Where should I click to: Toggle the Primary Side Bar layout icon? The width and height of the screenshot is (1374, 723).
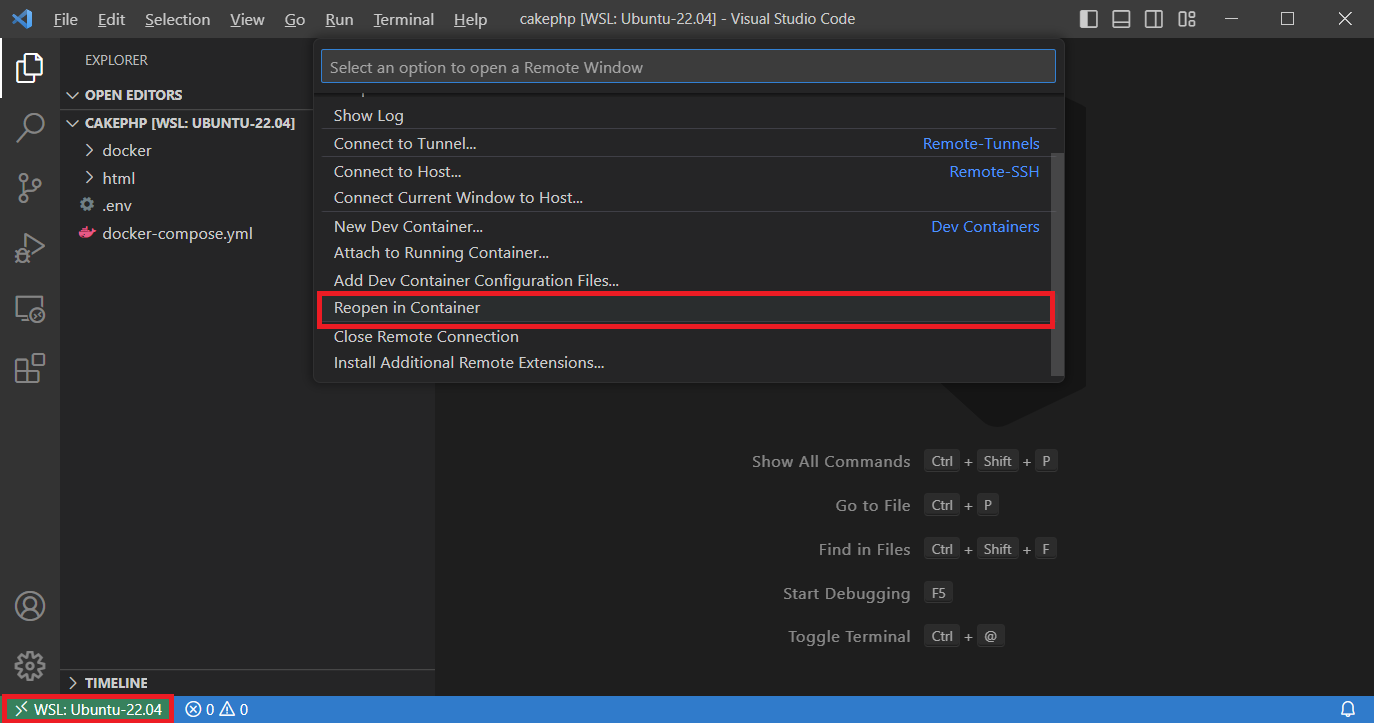tap(1089, 19)
